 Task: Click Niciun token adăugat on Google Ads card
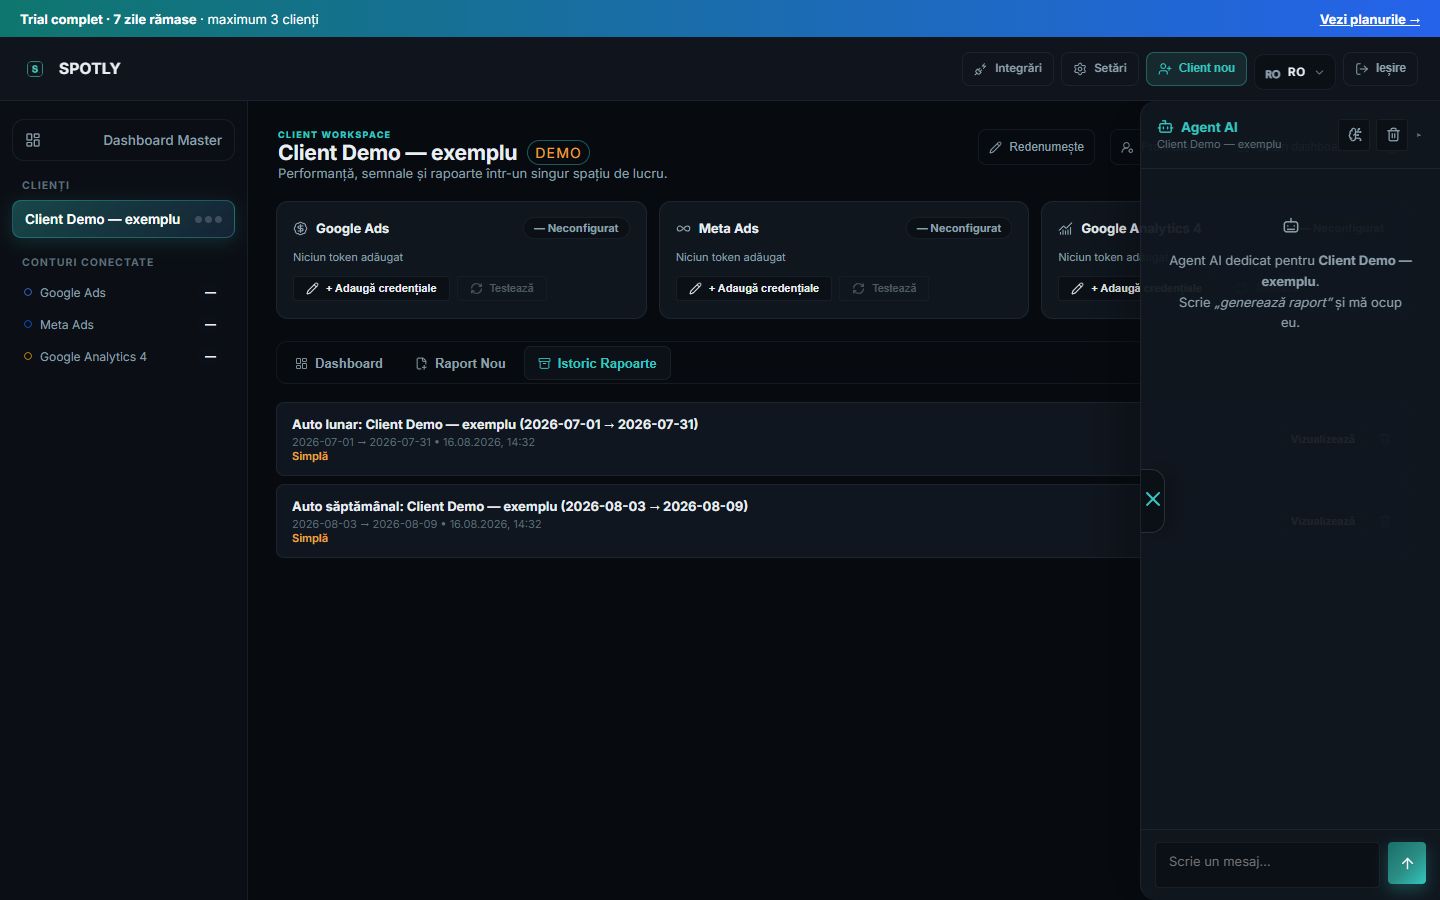coord(348,257)
